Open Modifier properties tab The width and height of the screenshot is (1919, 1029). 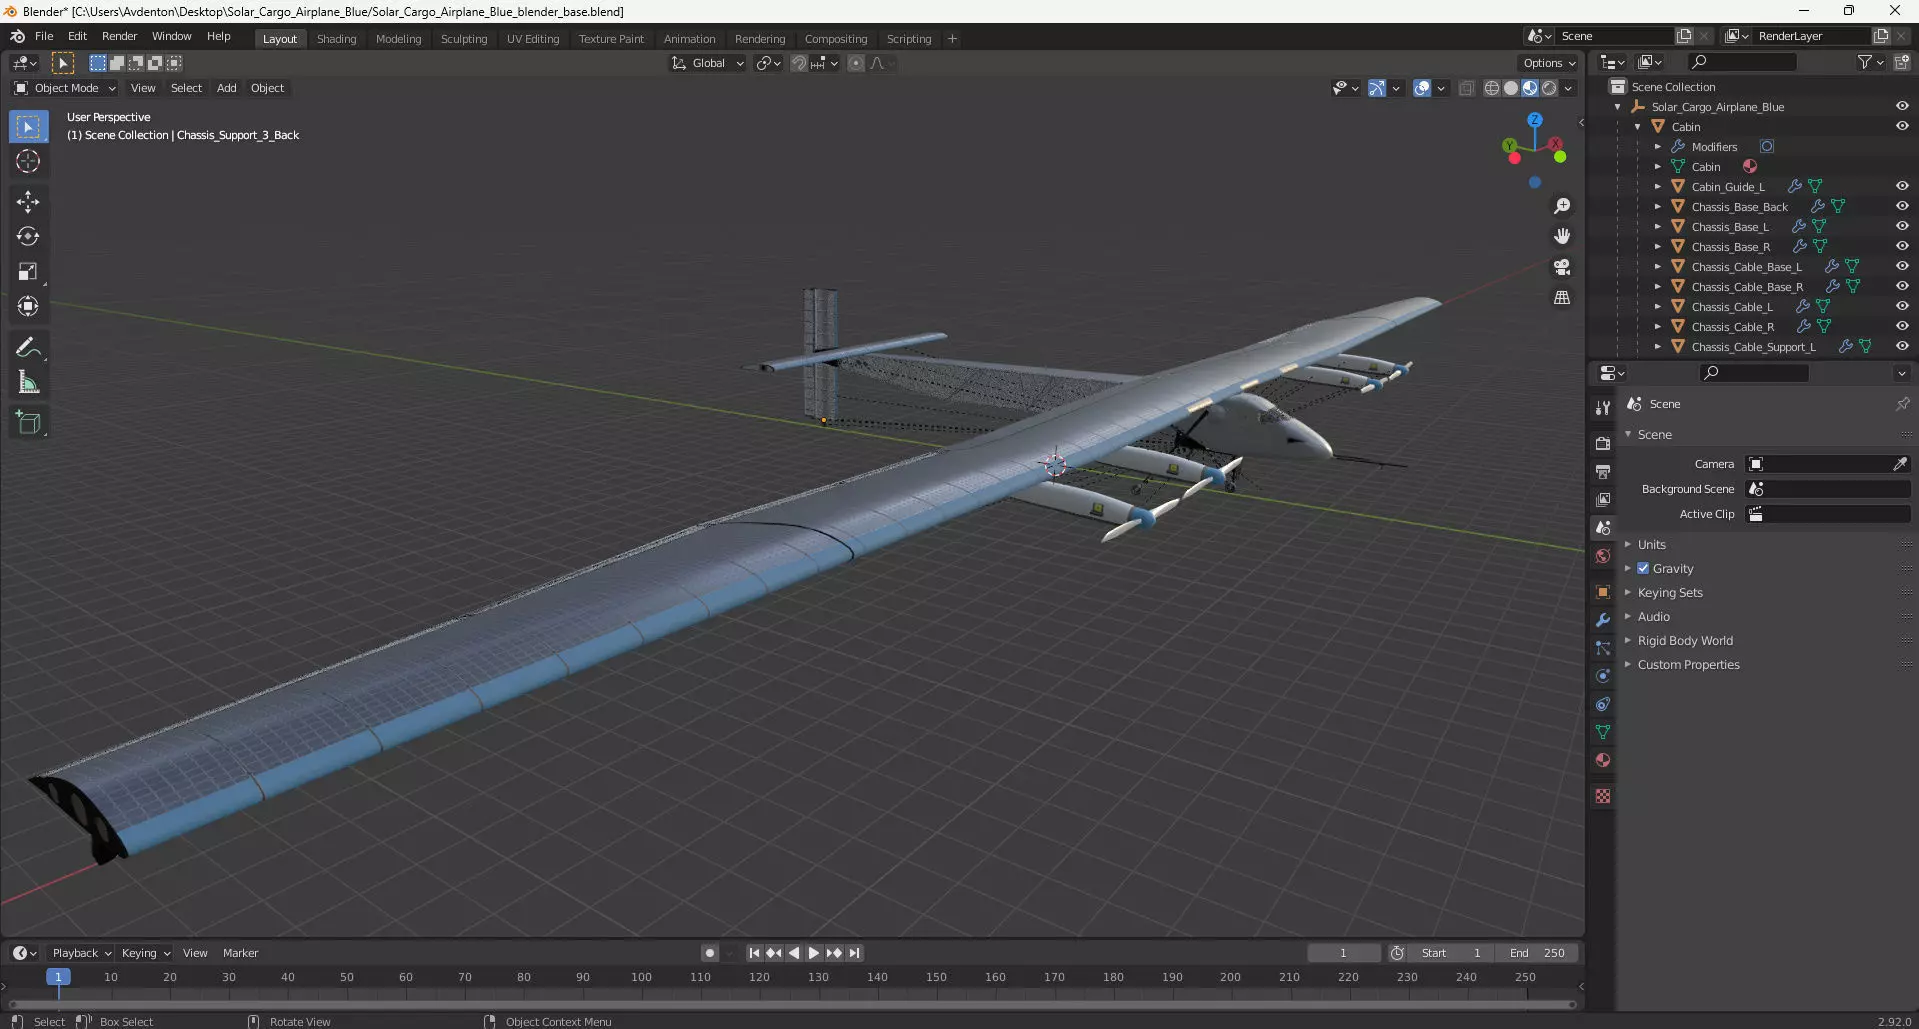click(1603, 620)
